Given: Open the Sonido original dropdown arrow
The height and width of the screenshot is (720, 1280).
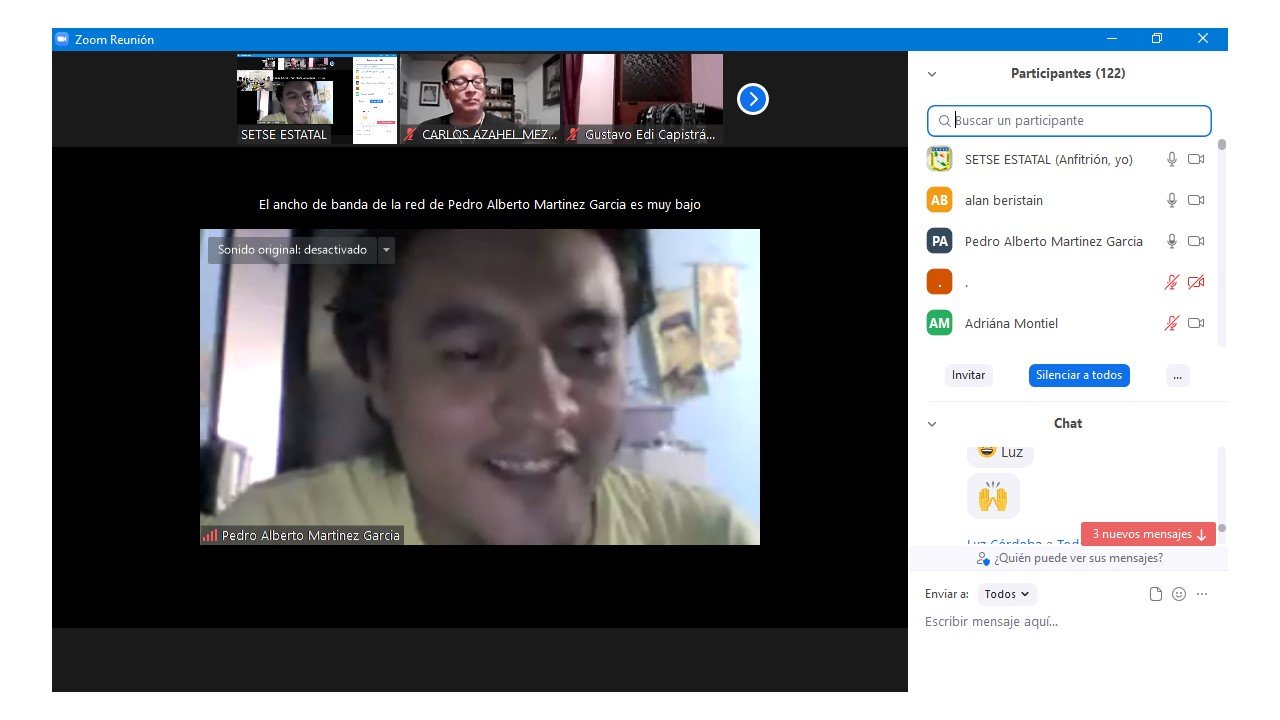Looking at the screenshot, I should (x=387, y=250).
